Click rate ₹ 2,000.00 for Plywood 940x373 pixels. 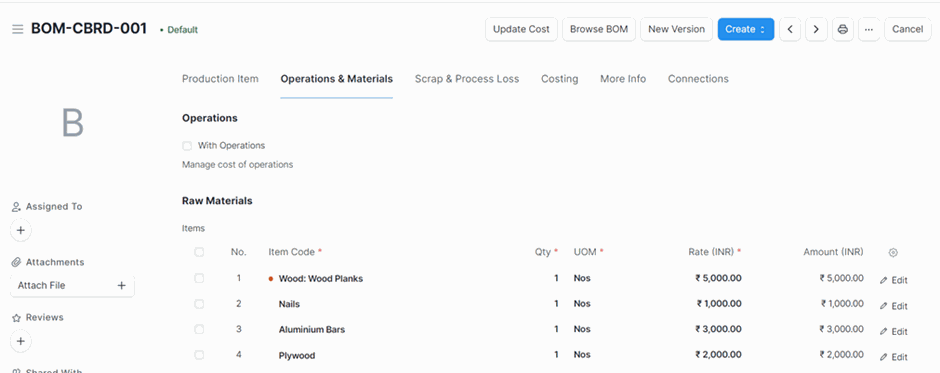point(718,355)
